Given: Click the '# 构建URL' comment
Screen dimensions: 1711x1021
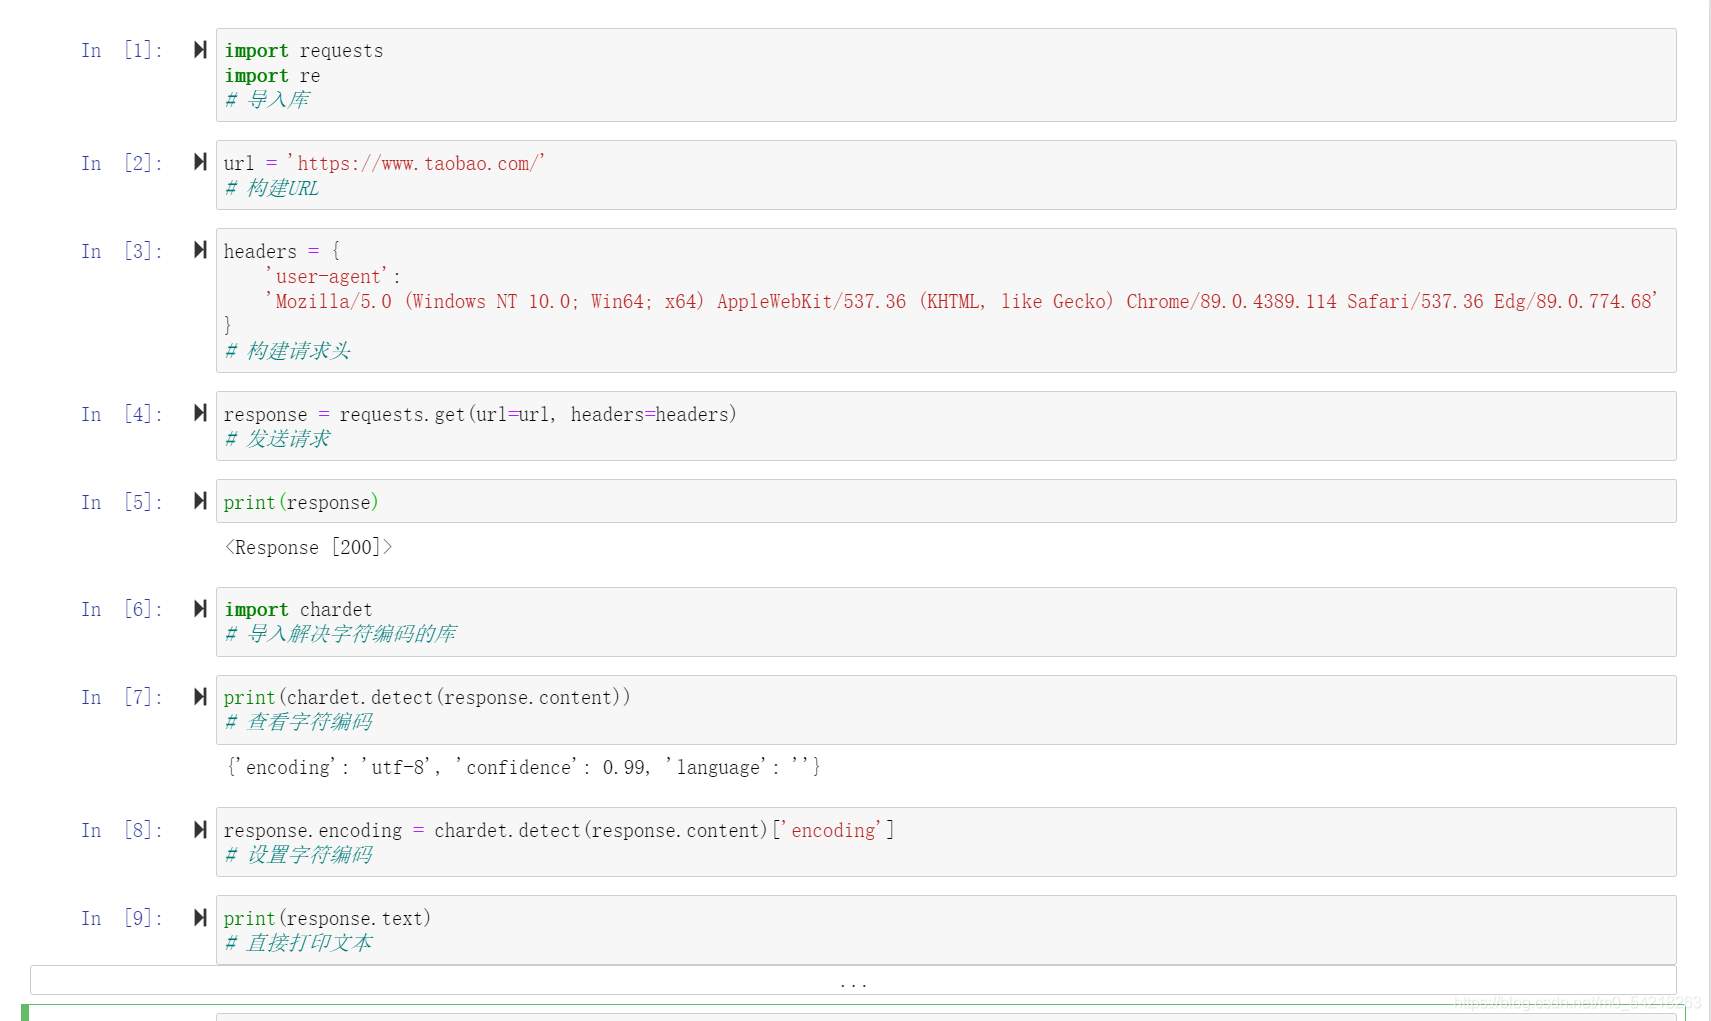Looking at the screenshot, I should click(x=272, y=188).
